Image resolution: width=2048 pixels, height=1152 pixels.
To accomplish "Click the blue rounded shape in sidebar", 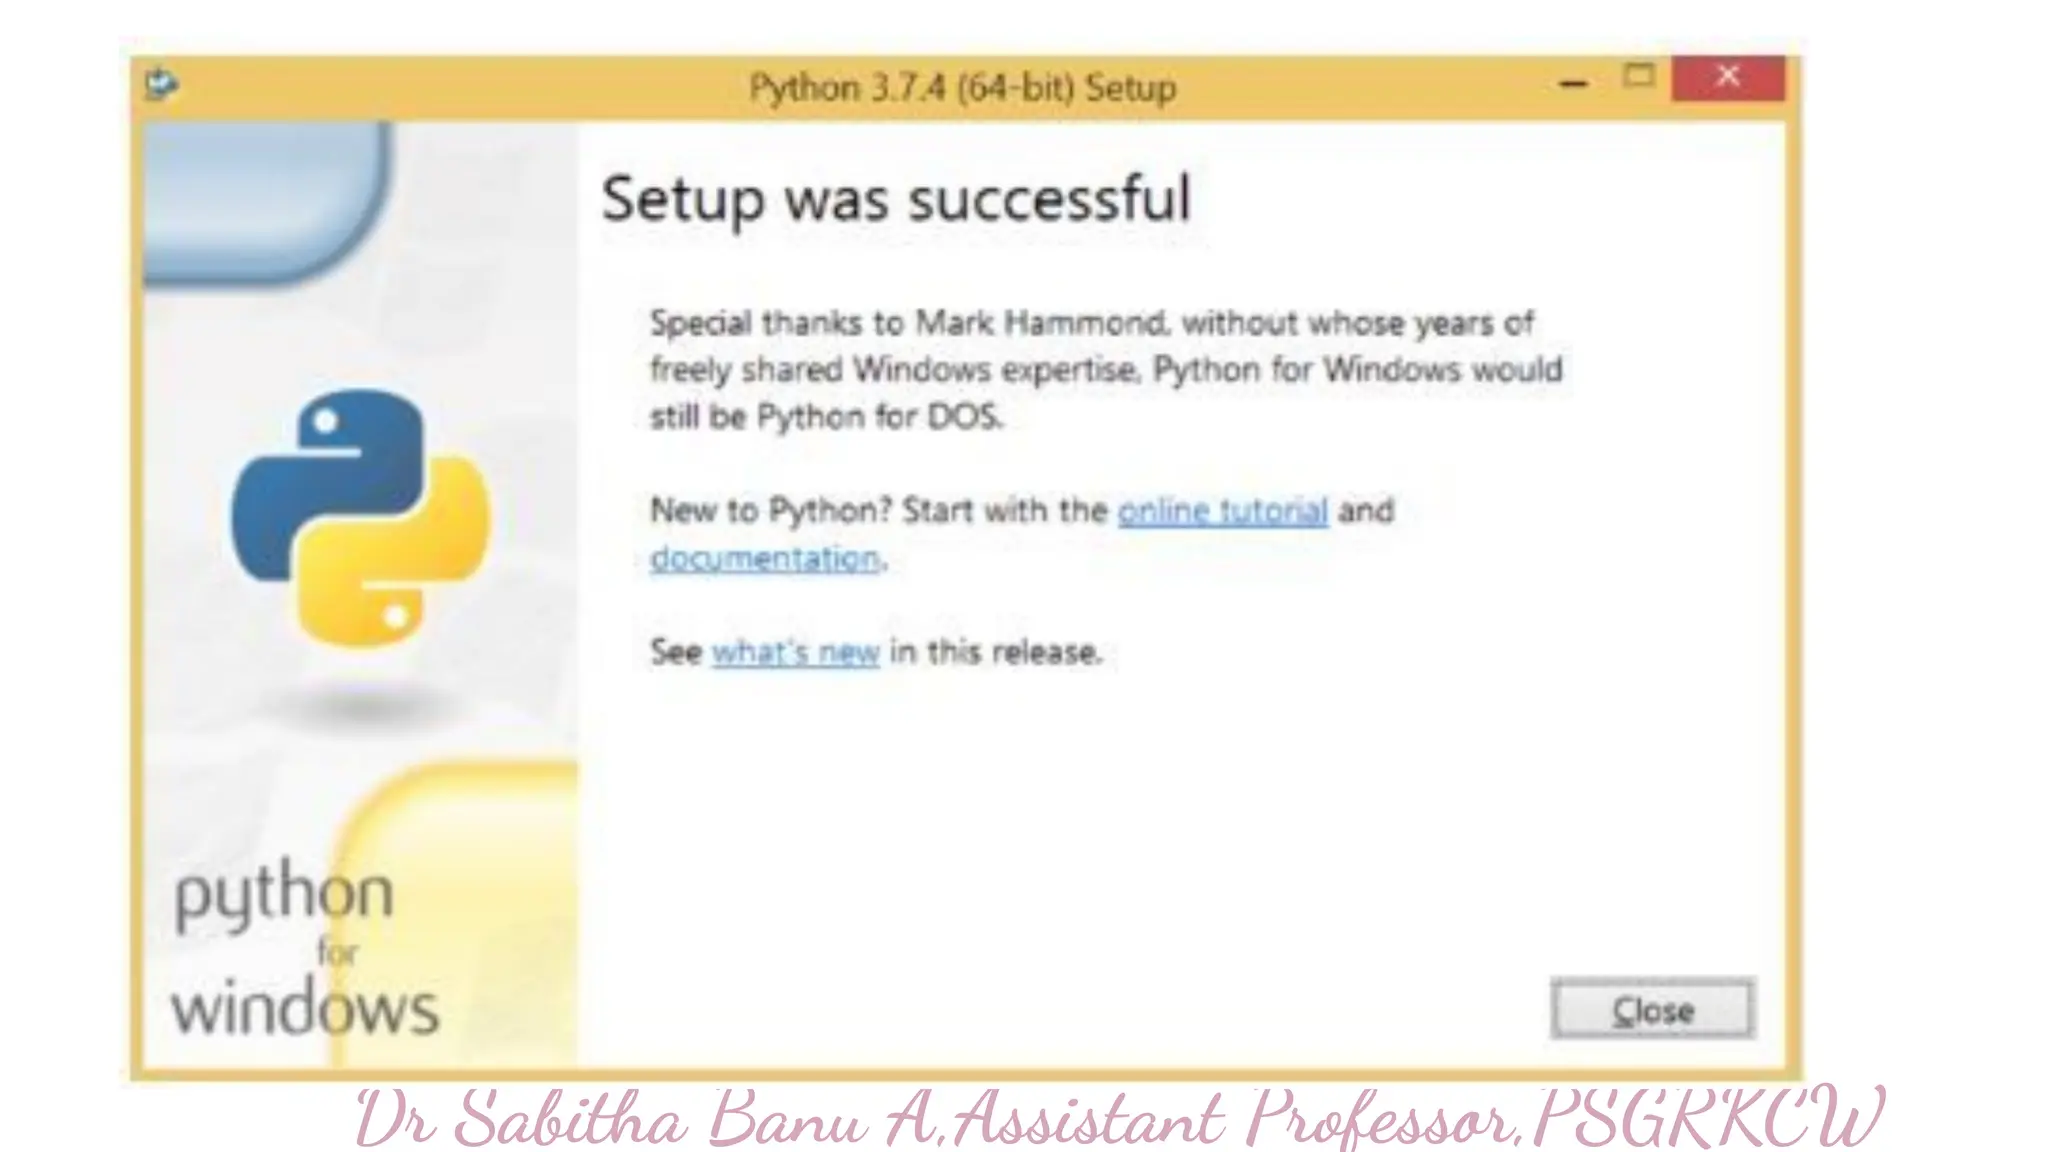I will point(266,202).
